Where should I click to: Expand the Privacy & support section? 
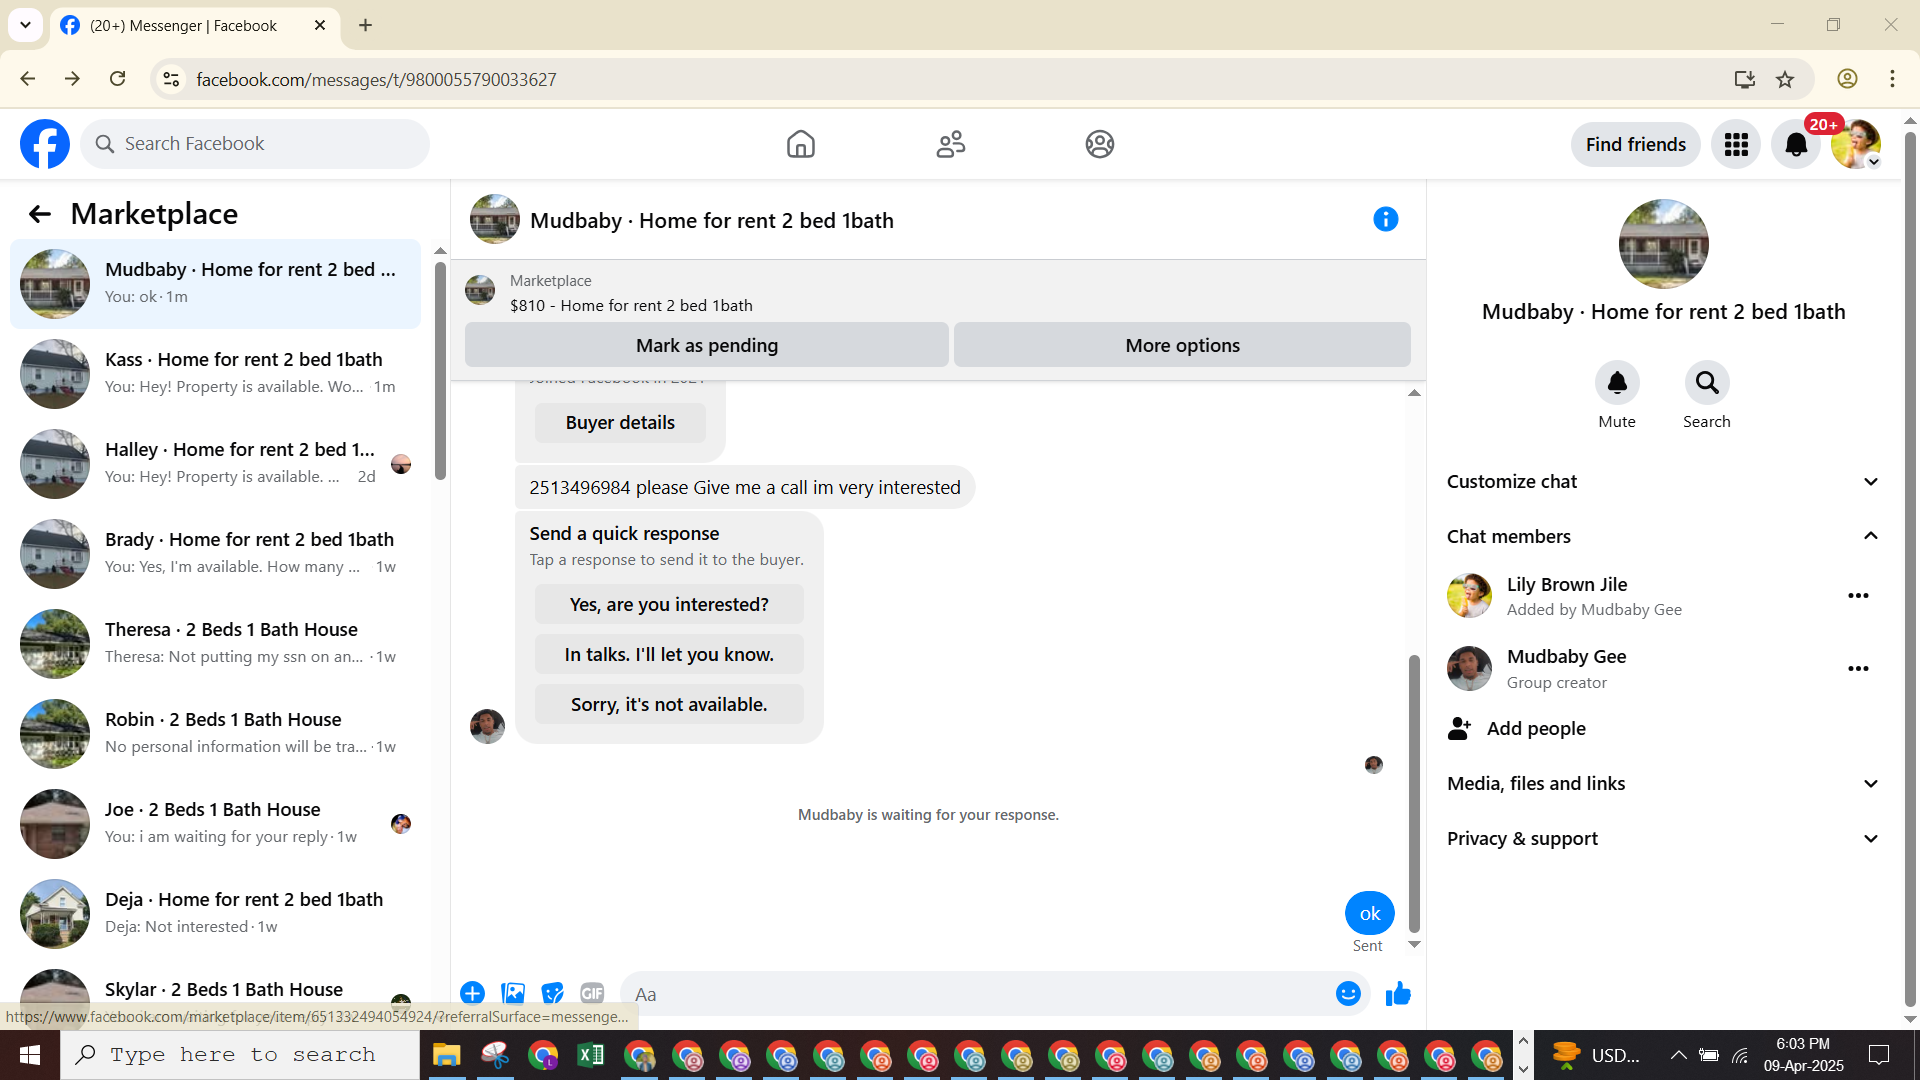(1663, 839)
